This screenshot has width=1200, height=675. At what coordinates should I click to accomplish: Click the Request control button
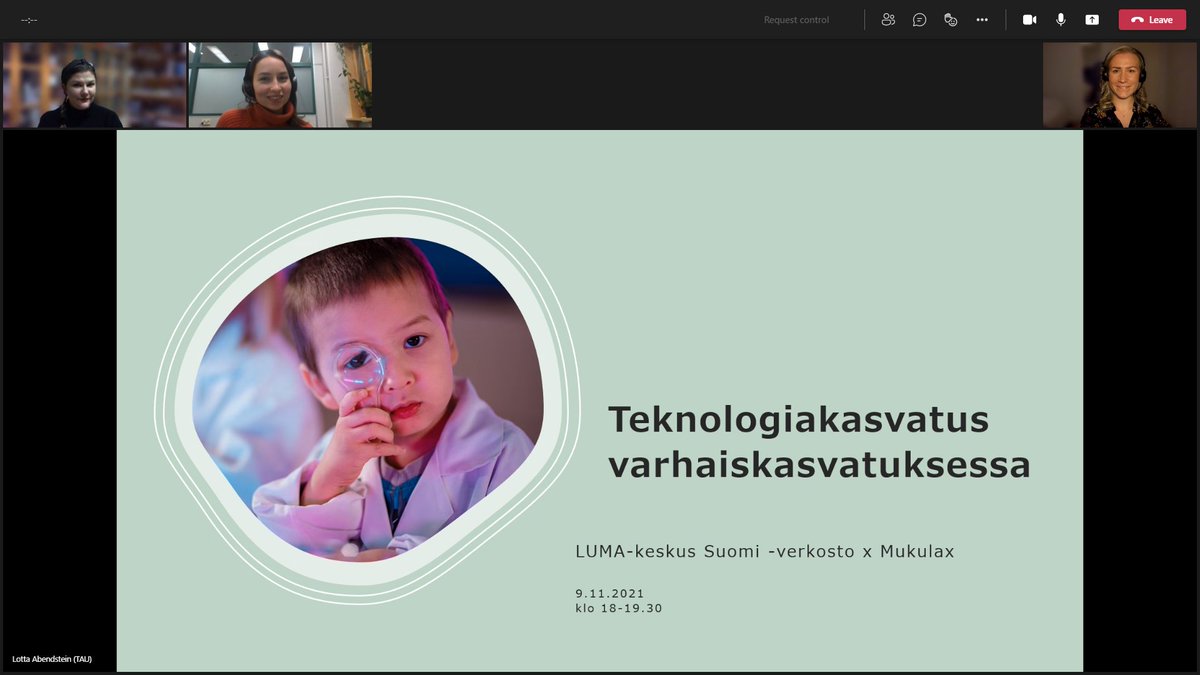[x=796, y=20]
